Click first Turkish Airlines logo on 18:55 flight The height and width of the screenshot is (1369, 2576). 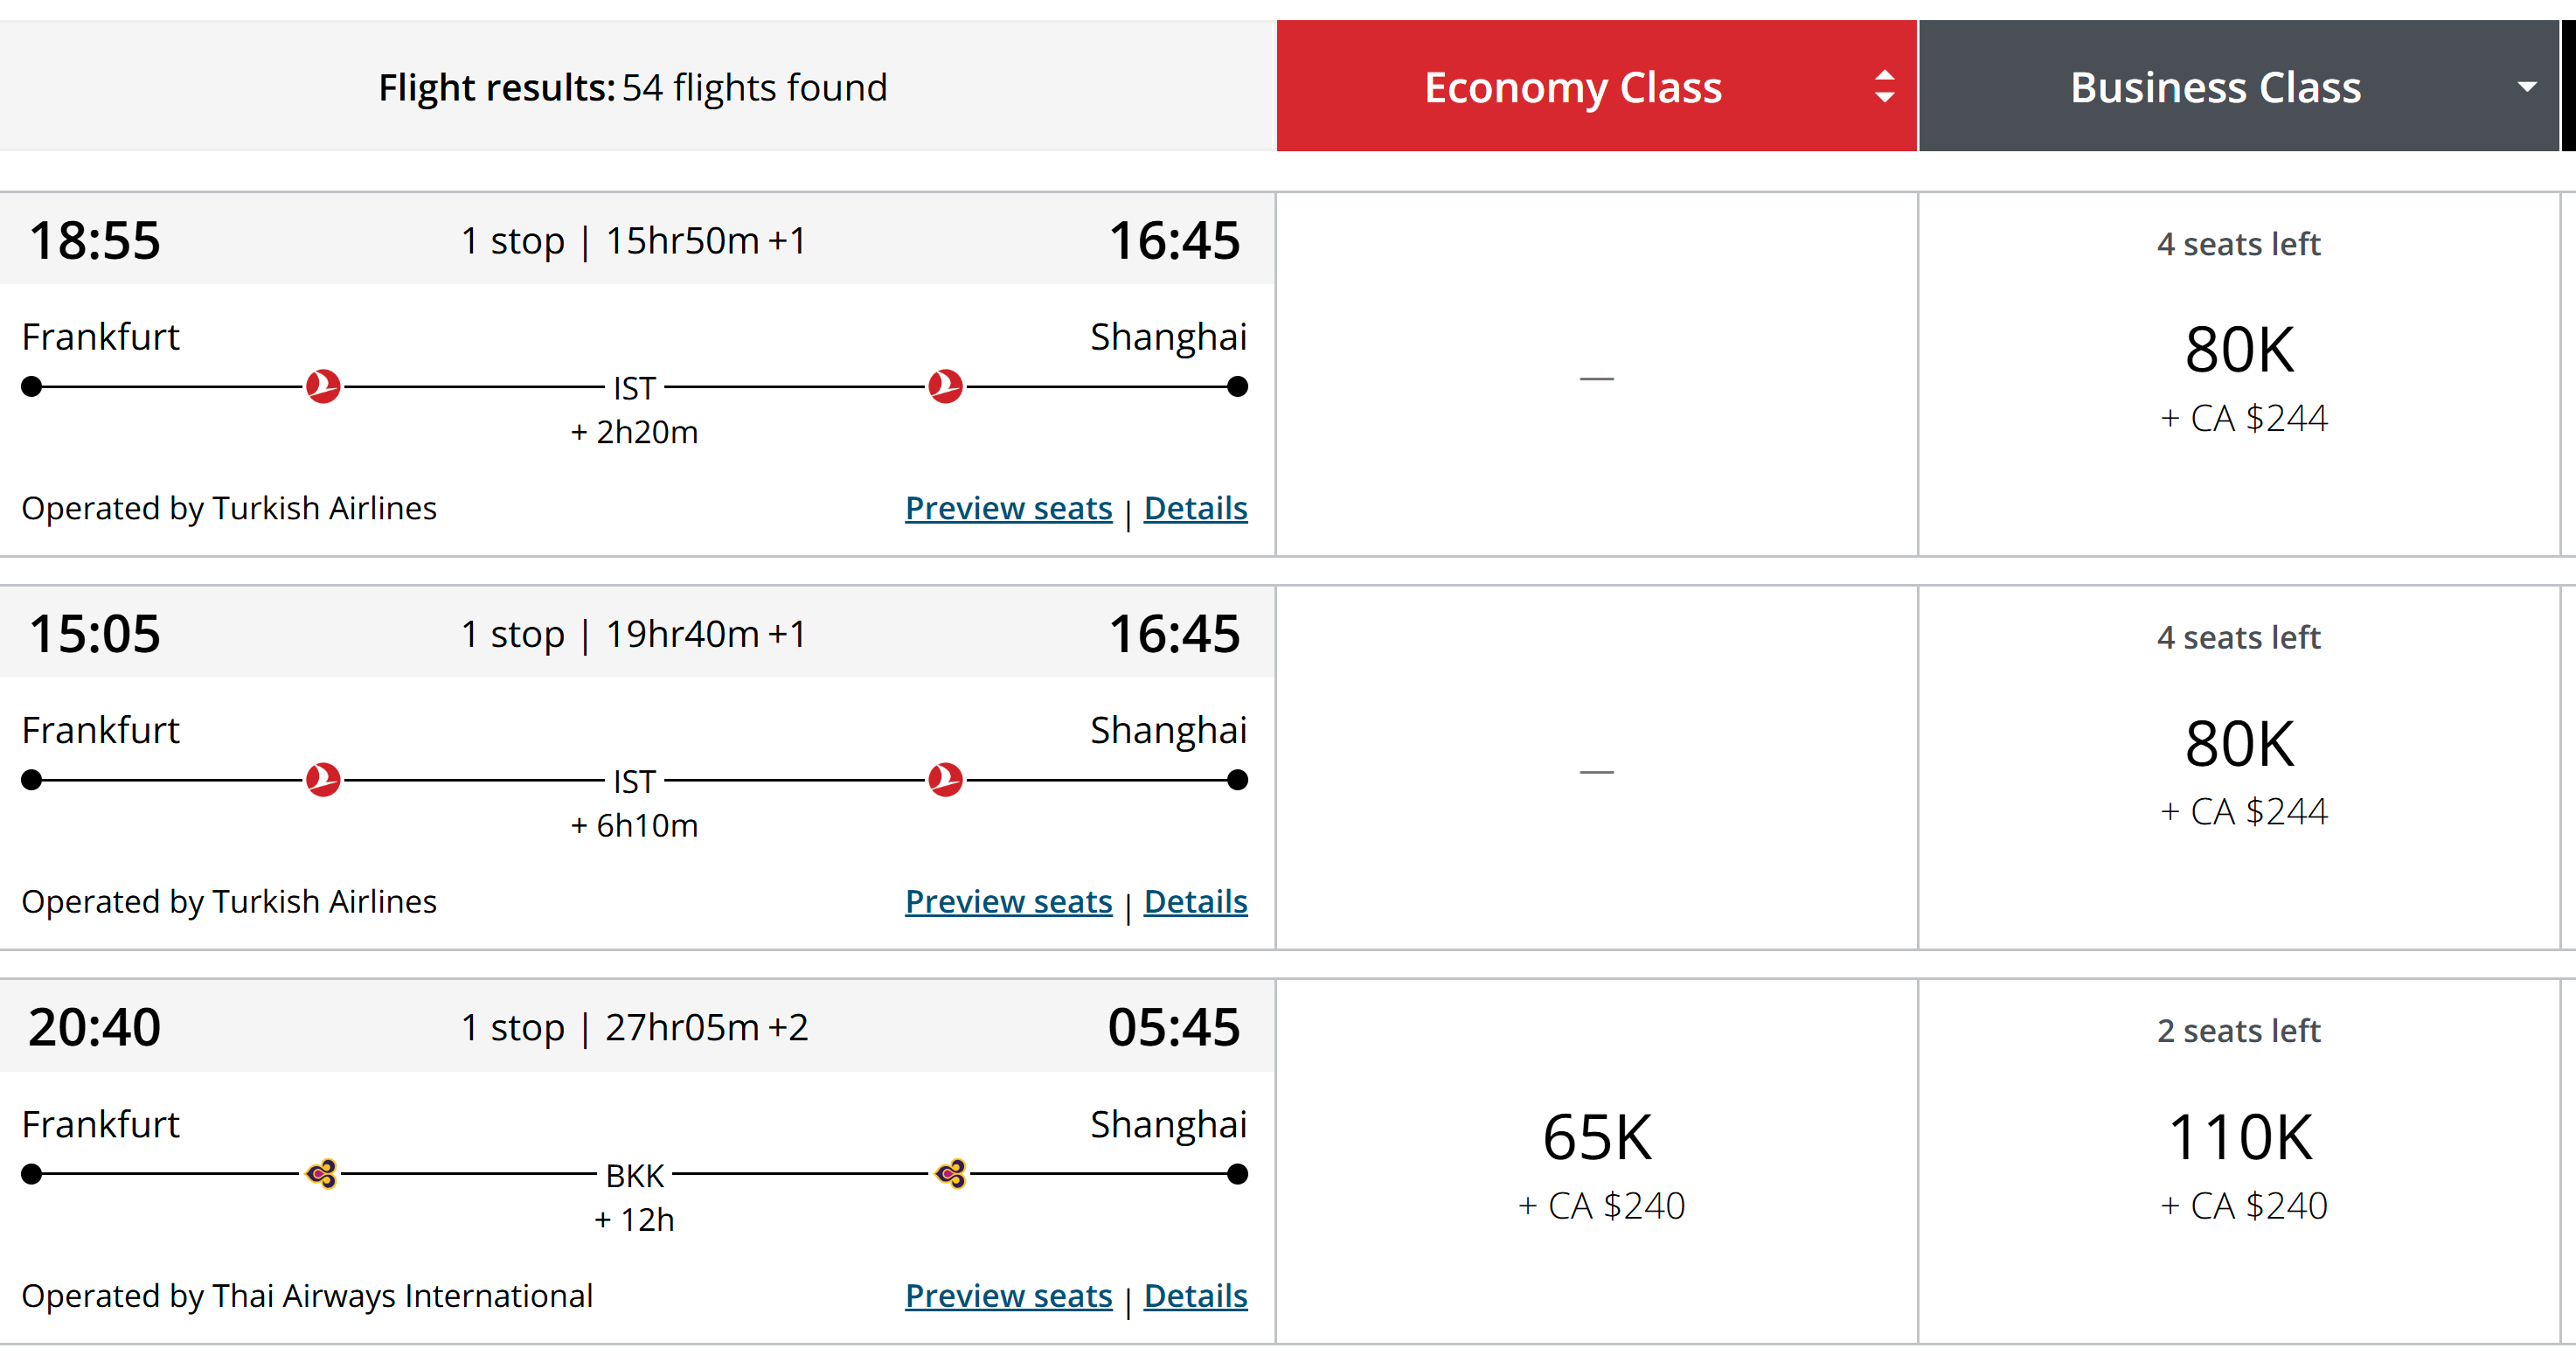pos(323,386)
